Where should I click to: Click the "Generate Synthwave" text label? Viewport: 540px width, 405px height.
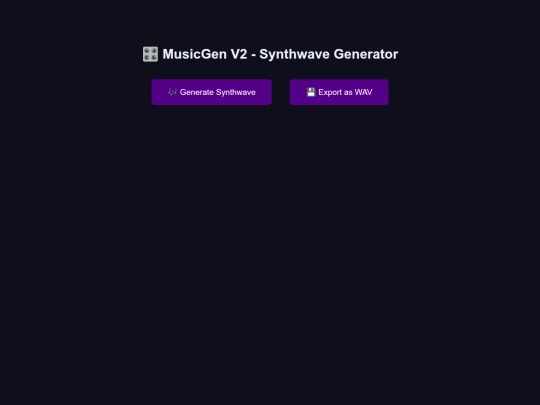[218, 92]
